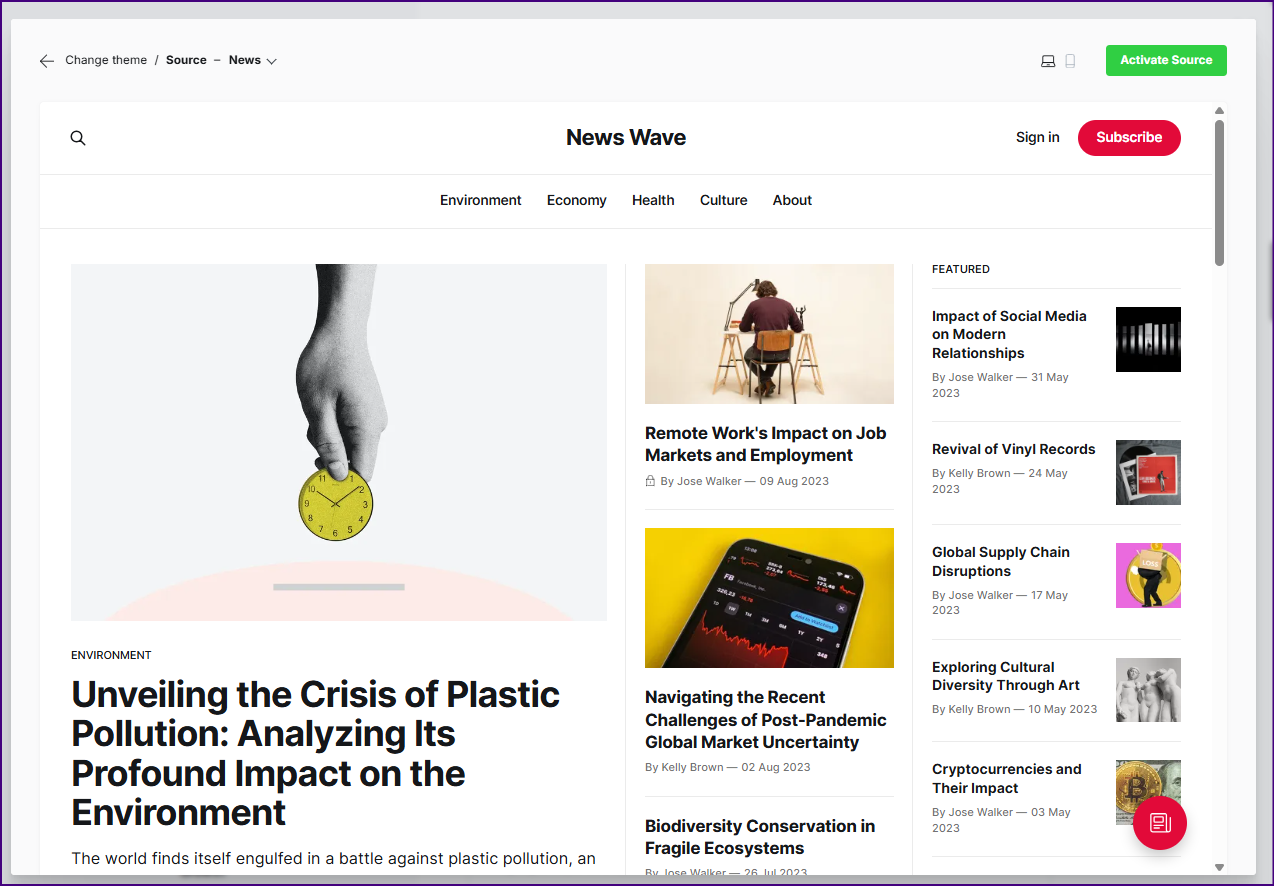1274x886 pixels.
Task: Open Revival of Vinyl Records article
Action: [1014, 449]
